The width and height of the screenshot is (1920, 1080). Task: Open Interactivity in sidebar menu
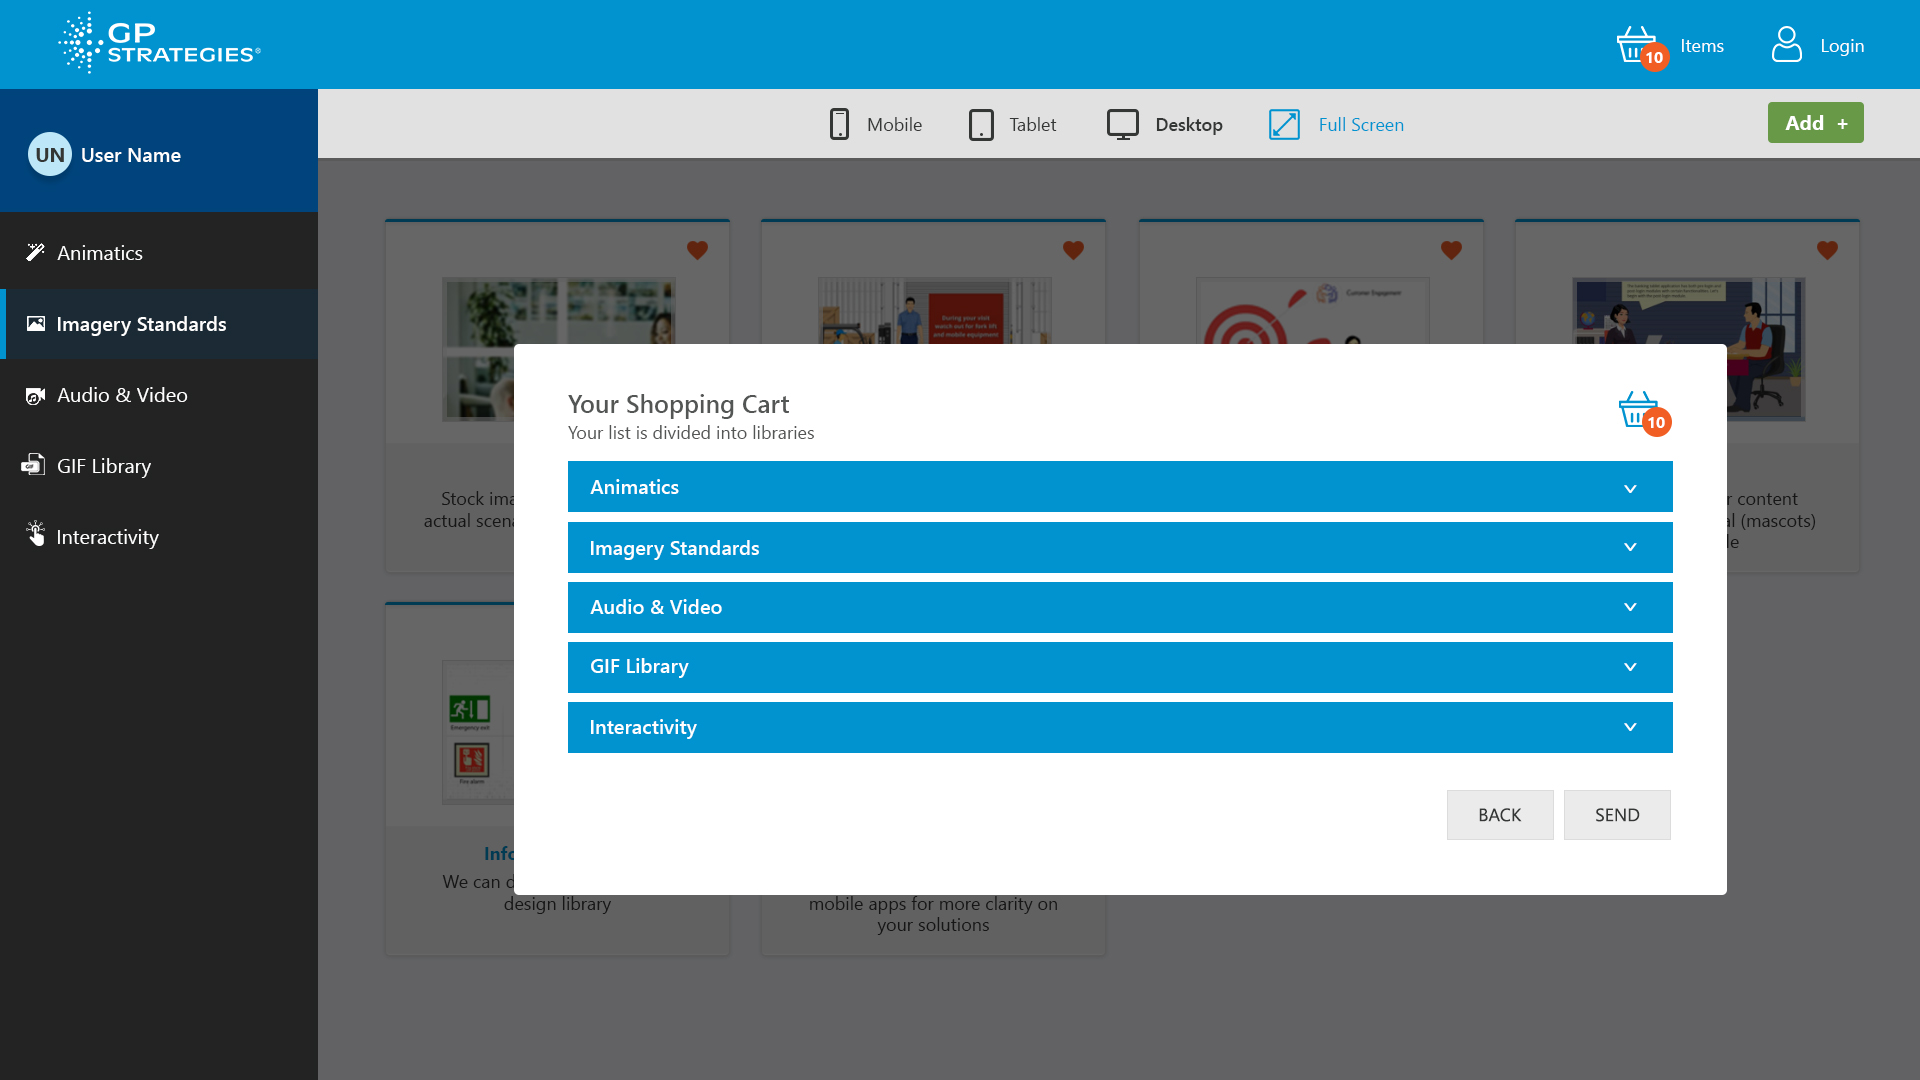click(x=107, y=537)
